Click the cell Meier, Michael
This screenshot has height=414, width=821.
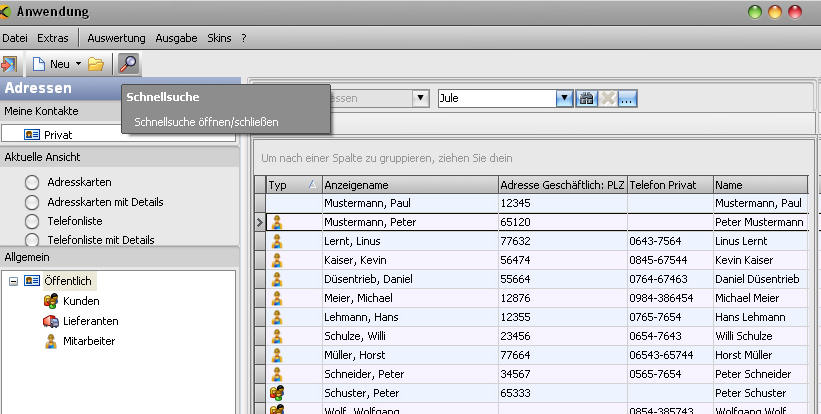(410, 298)
